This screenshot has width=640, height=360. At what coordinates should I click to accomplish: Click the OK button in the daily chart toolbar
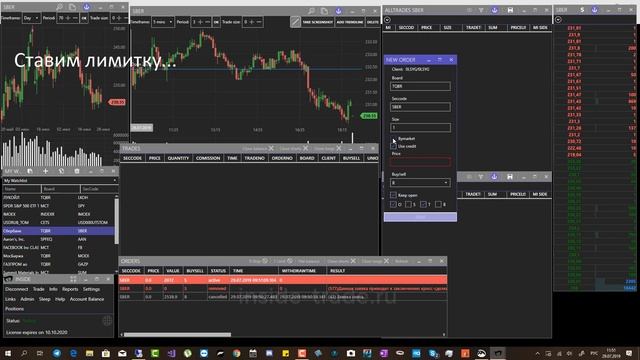click(x=84, y=18)
